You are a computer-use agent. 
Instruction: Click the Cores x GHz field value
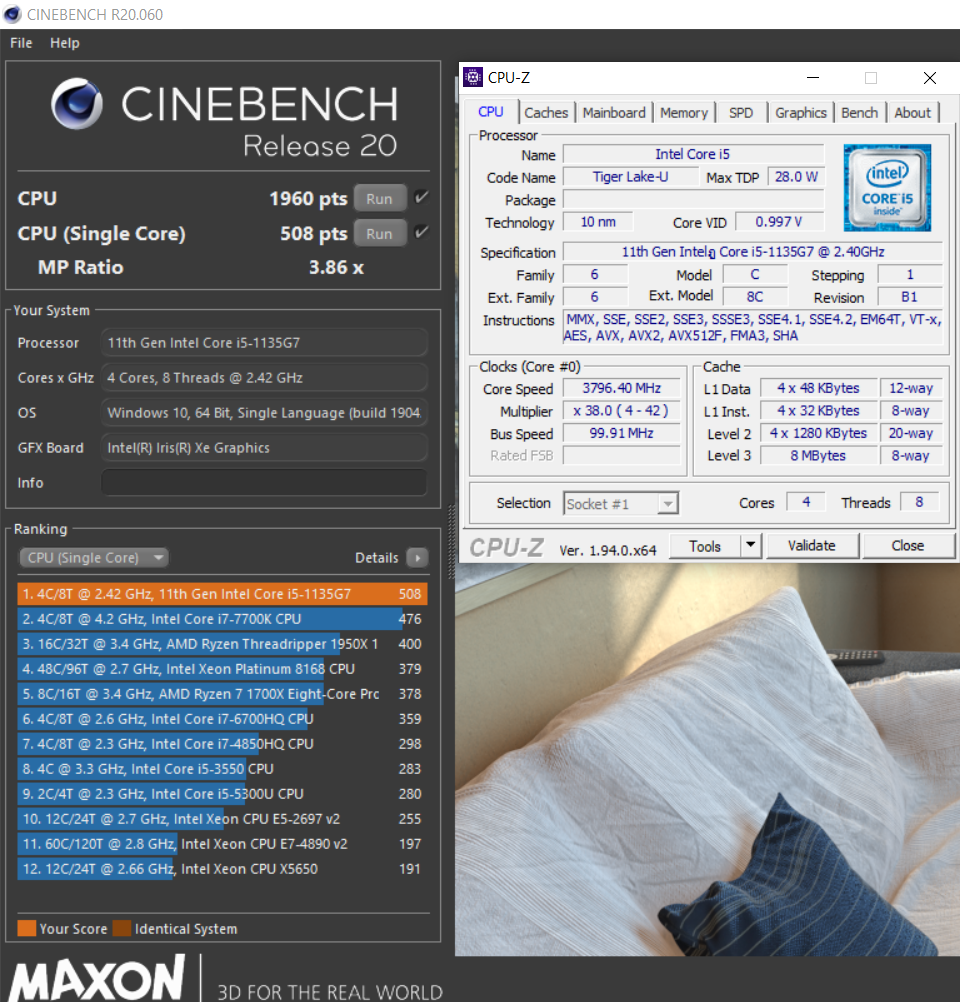[264, 378]
